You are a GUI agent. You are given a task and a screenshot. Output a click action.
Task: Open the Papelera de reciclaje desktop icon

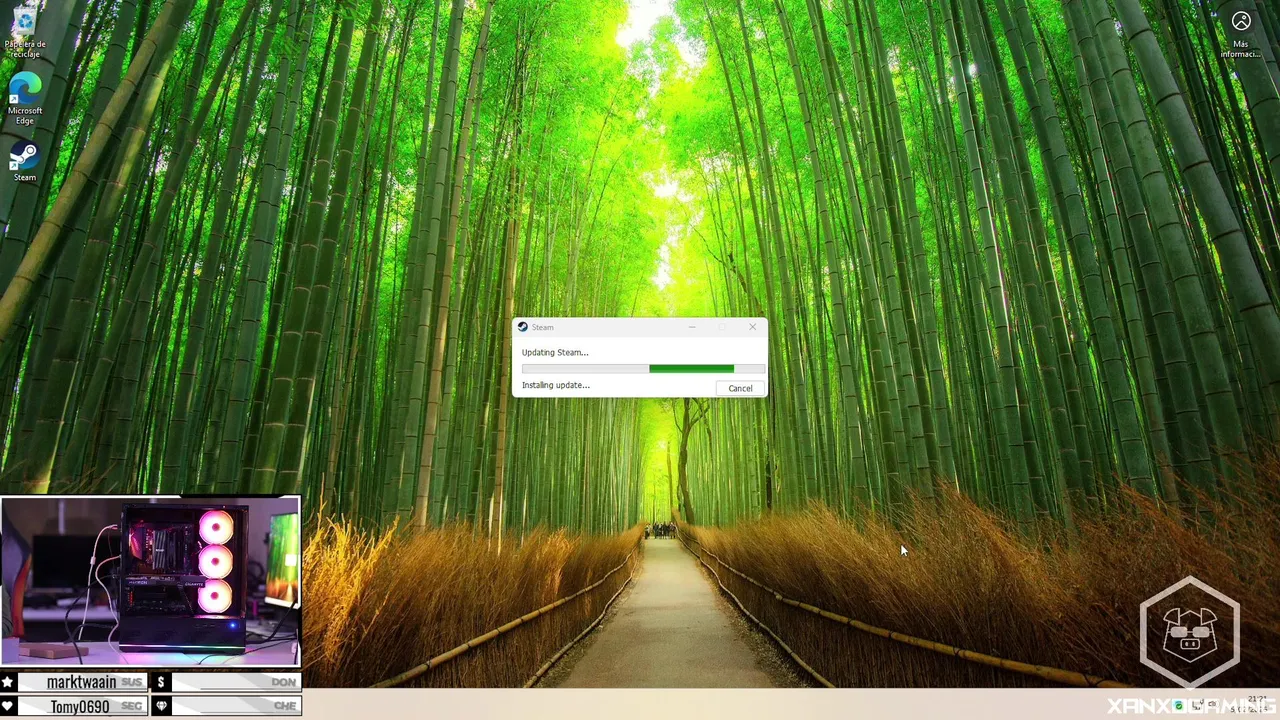pyautogui.click(x=24, y=30)
